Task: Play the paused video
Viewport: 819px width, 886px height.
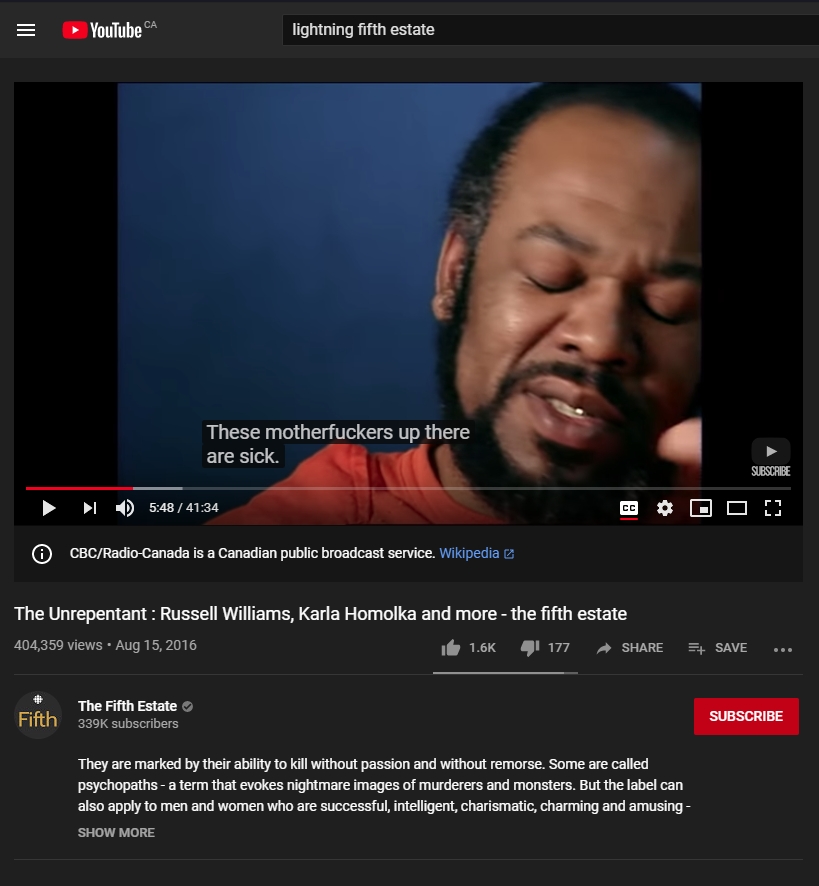Action: 49,508
